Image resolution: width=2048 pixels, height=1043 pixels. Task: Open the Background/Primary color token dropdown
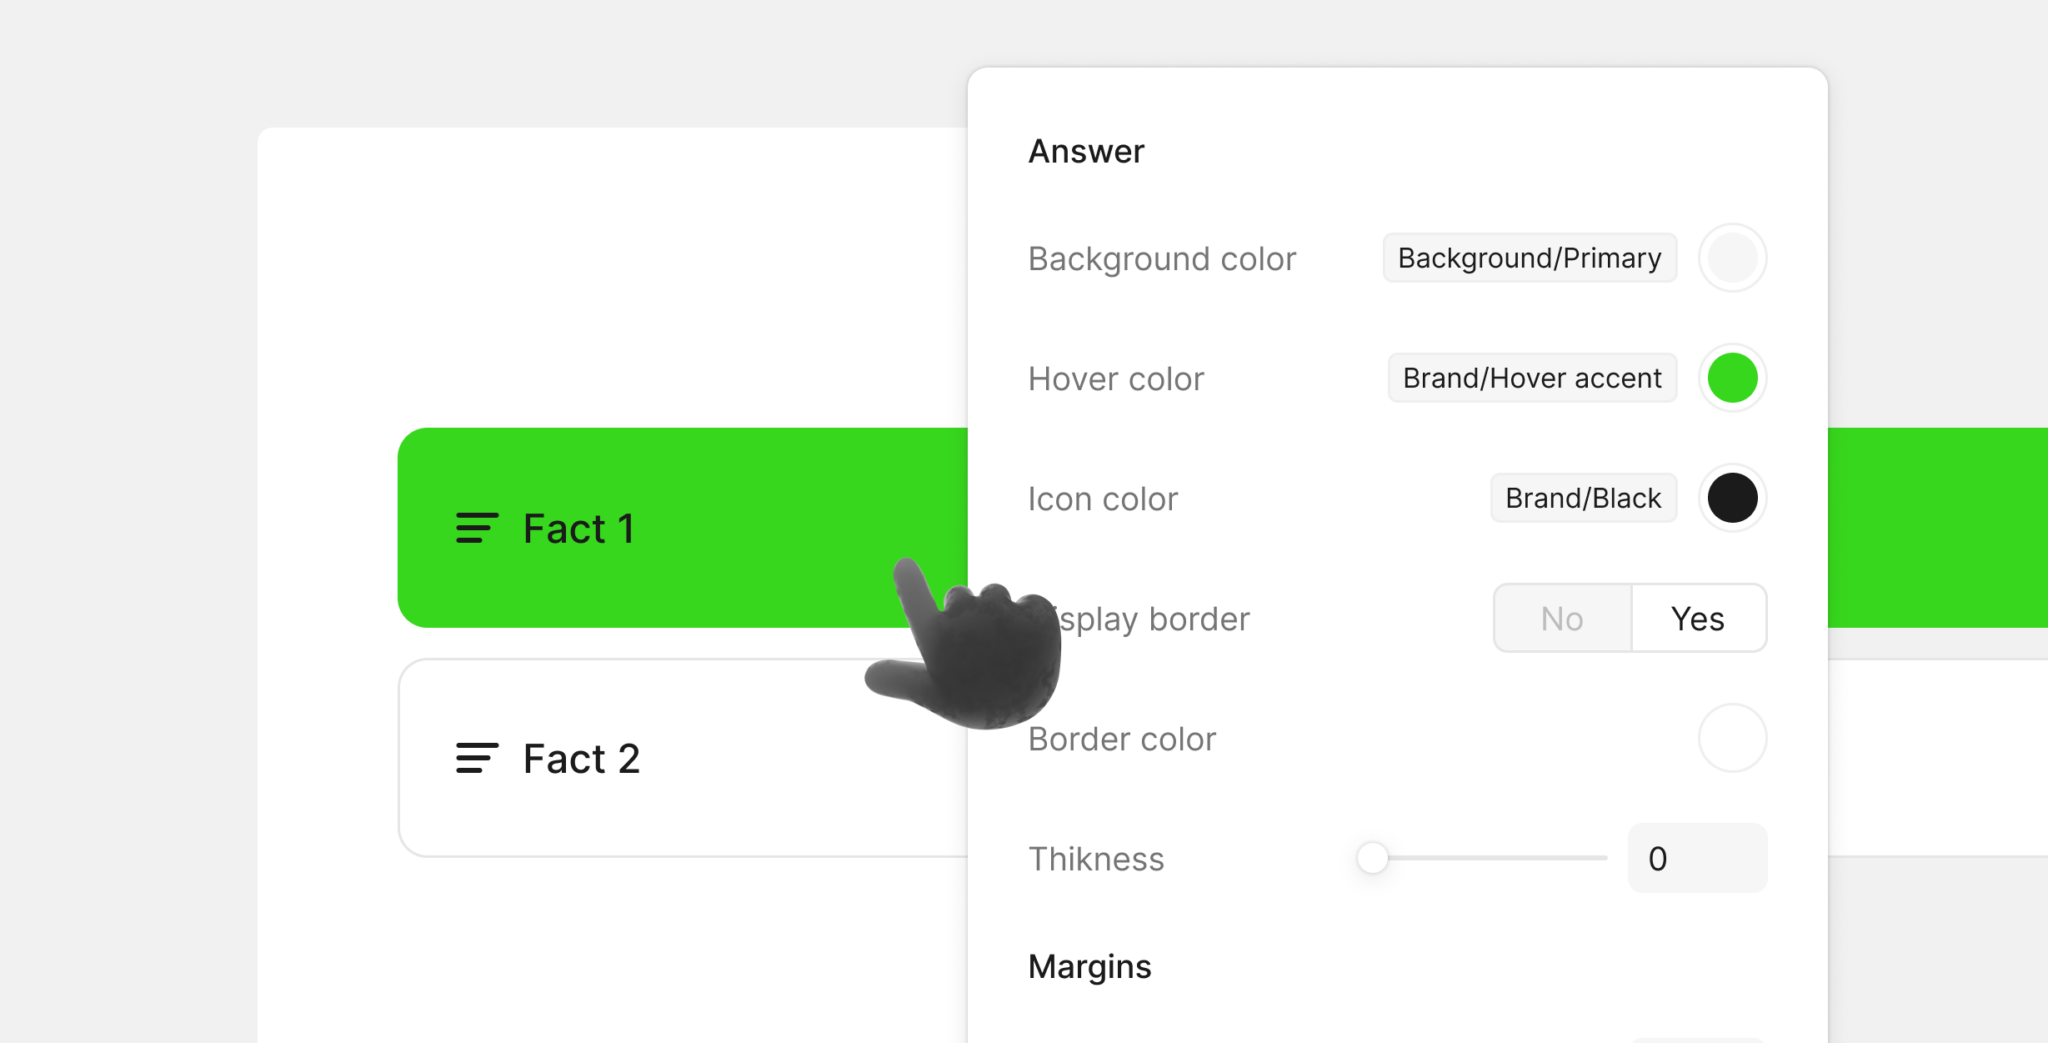pos(1530,258)
